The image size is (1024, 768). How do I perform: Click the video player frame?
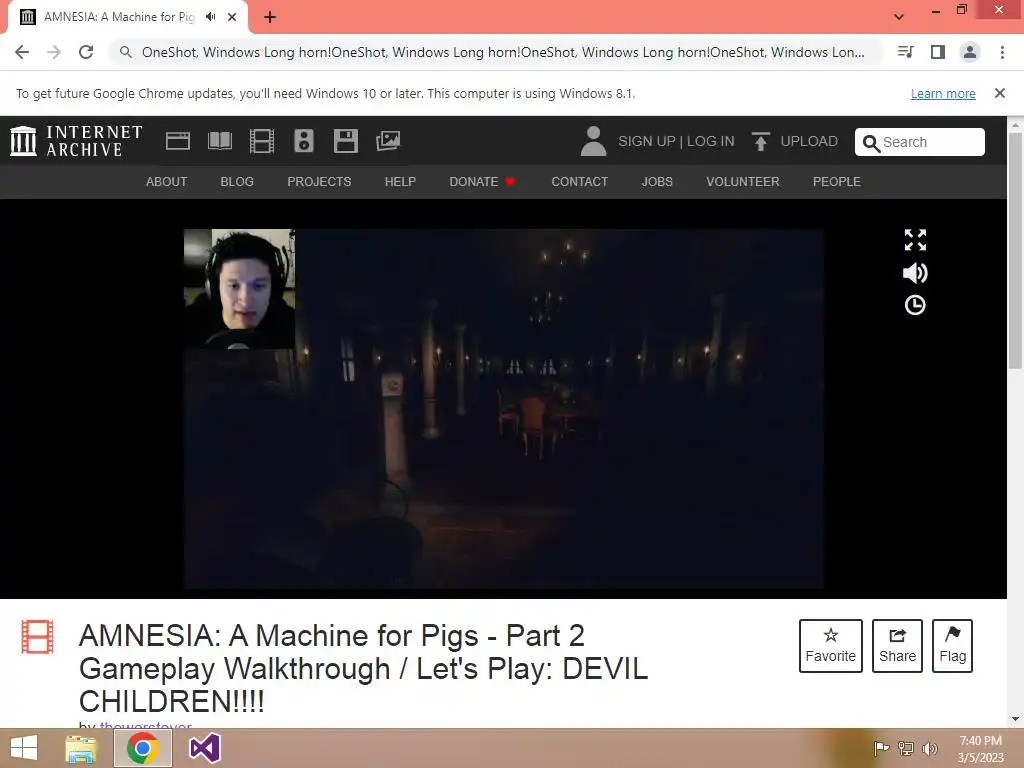pos(504,409)
